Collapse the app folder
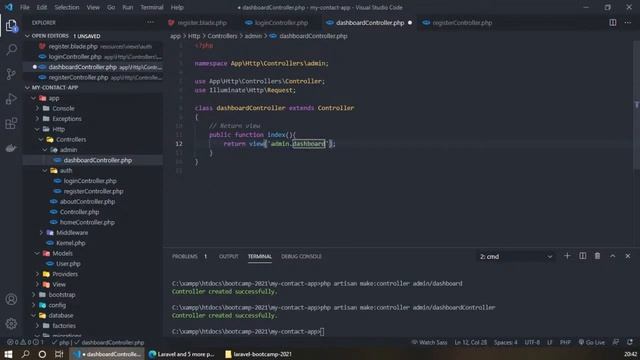The height and width of the screenshot is (360, 640). (94, 98)
